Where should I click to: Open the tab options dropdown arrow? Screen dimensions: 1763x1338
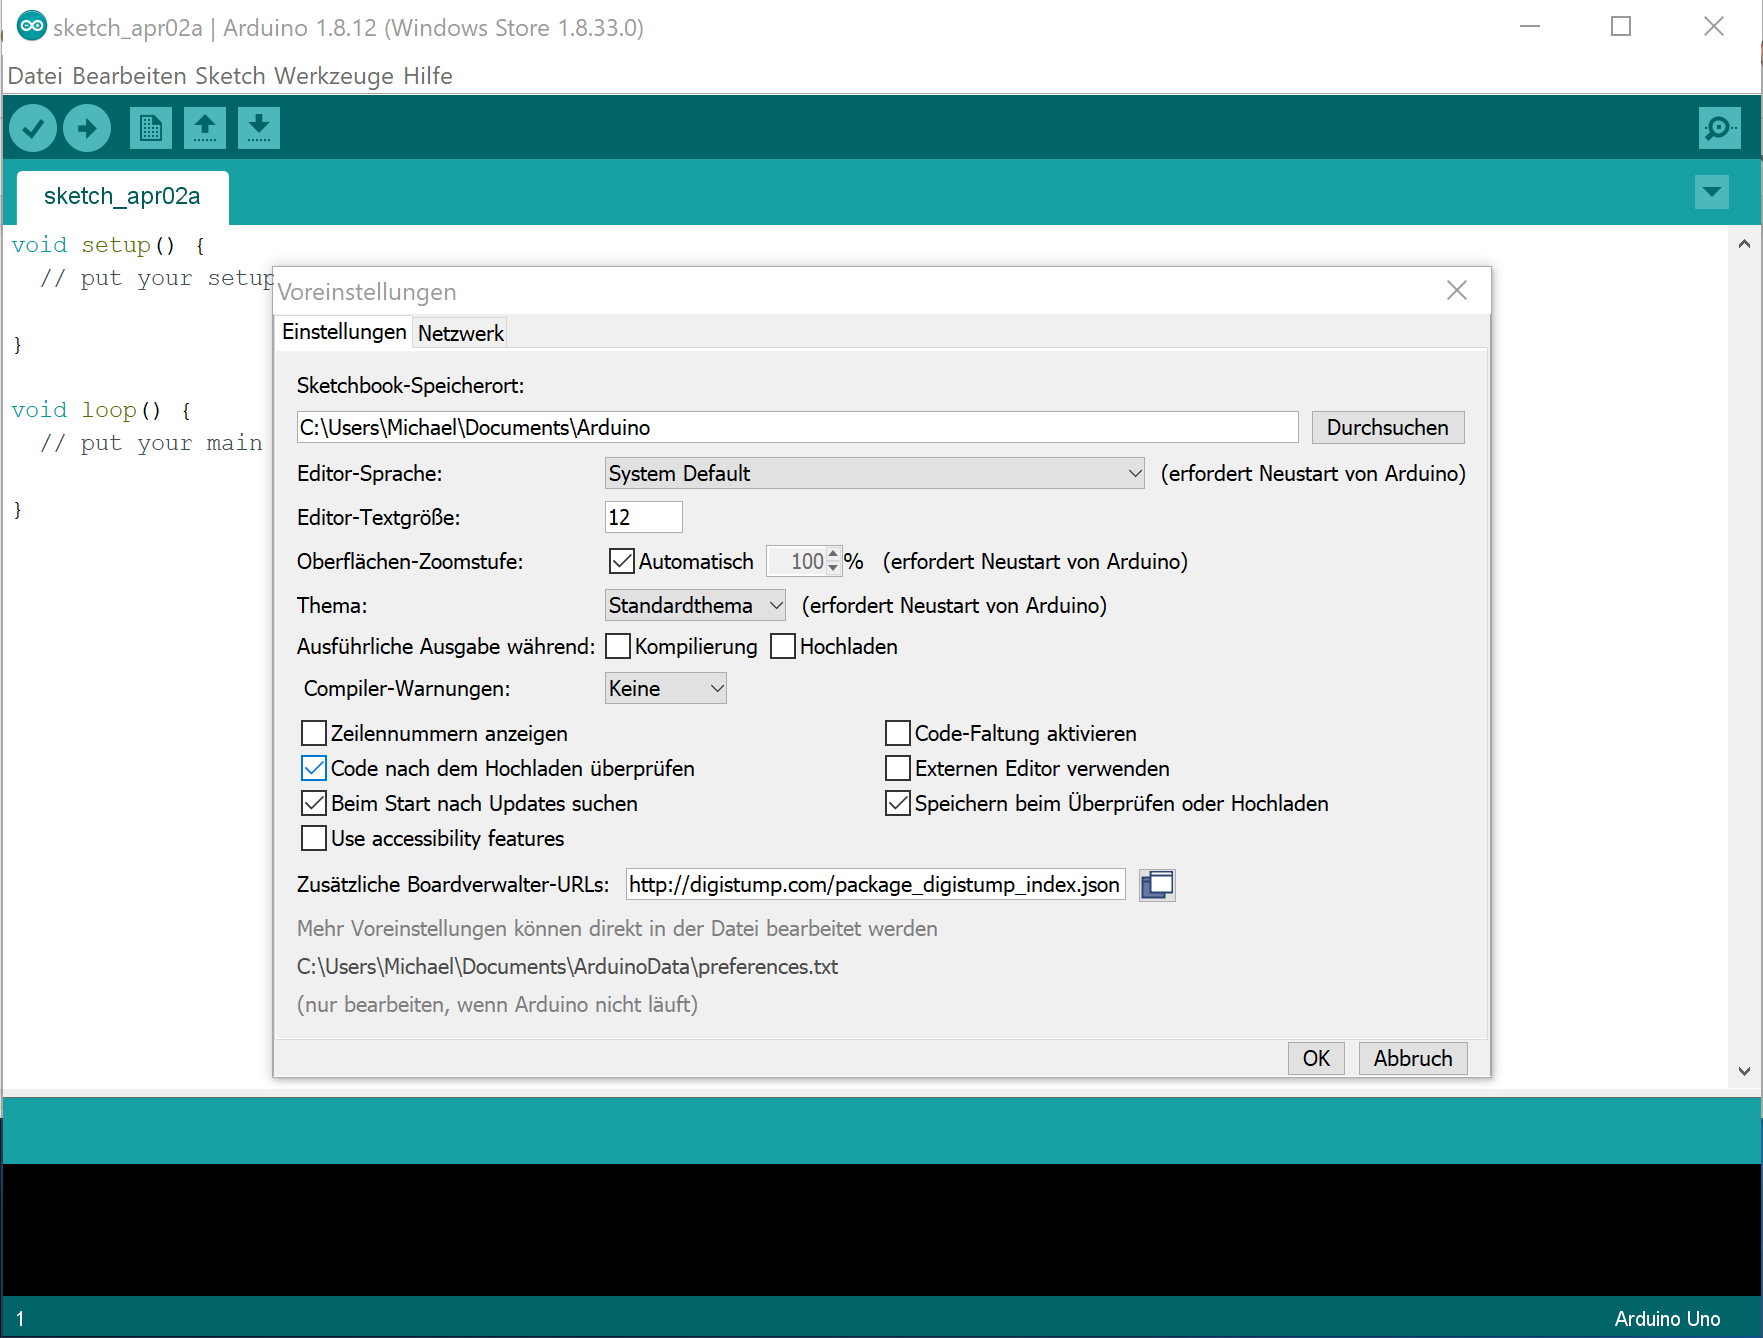[1712, 192]
